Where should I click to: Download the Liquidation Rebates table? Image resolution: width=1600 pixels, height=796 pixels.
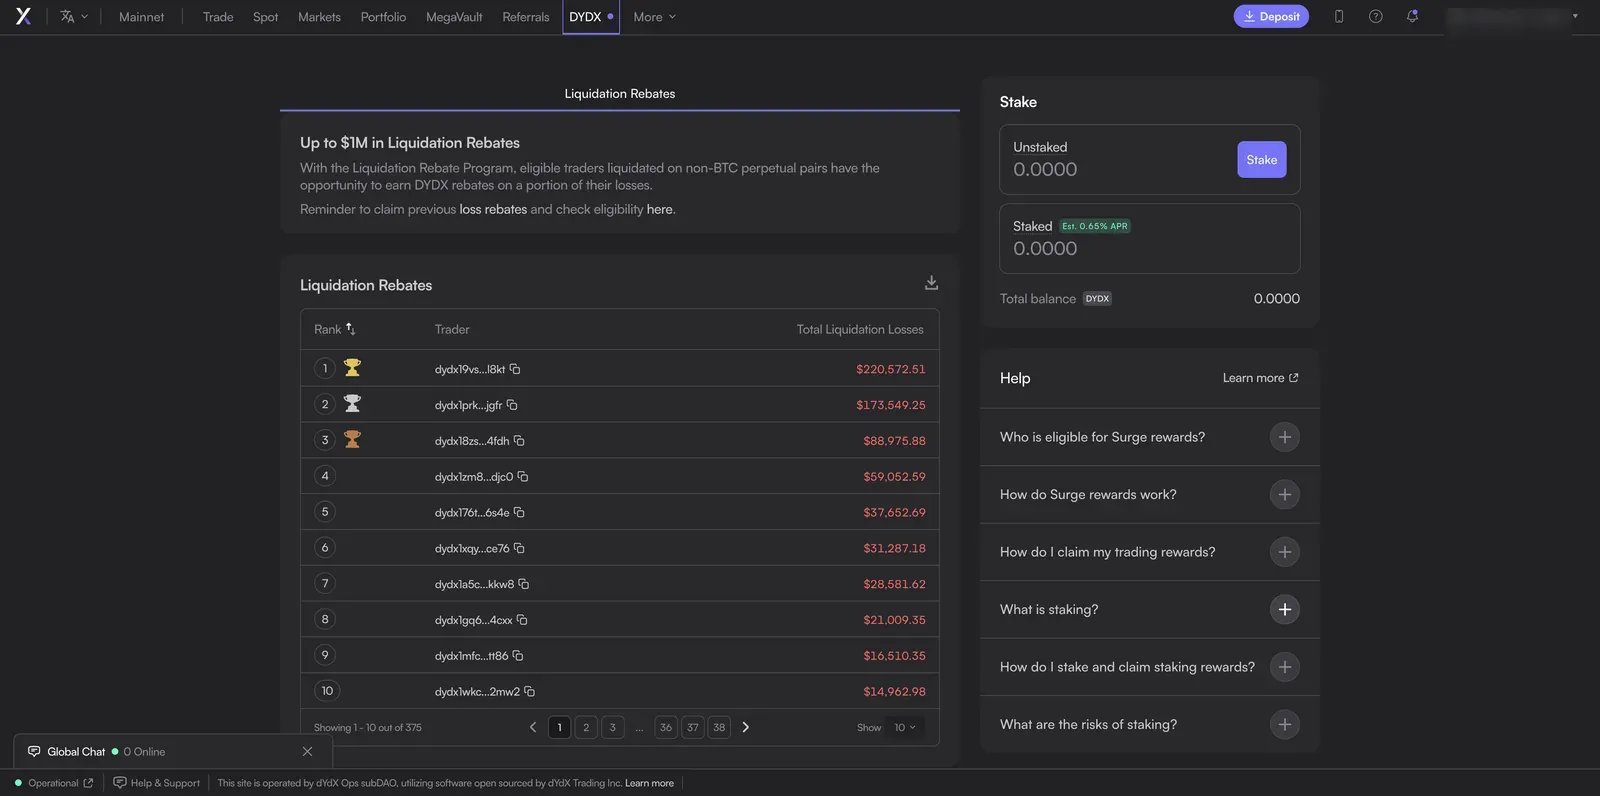(931, 283)
